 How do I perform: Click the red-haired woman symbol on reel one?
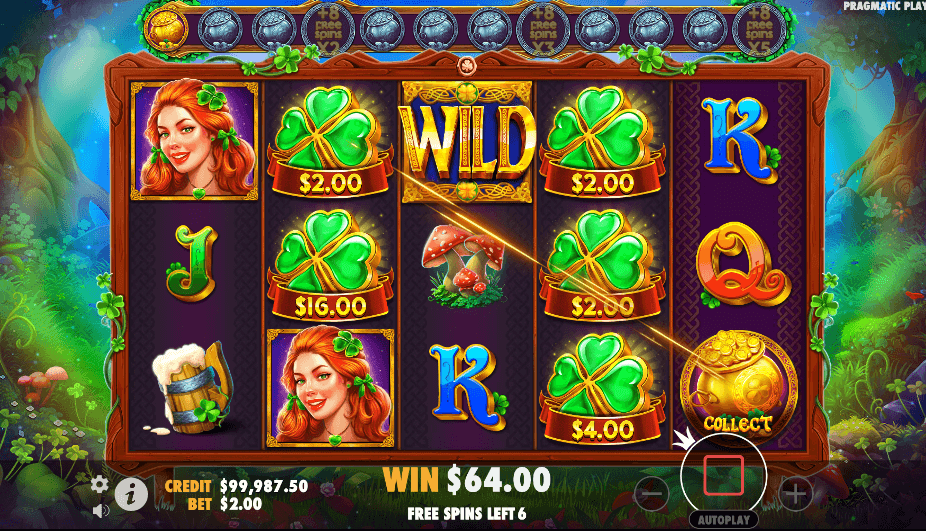pyautogui.click(x=194, y=141)
